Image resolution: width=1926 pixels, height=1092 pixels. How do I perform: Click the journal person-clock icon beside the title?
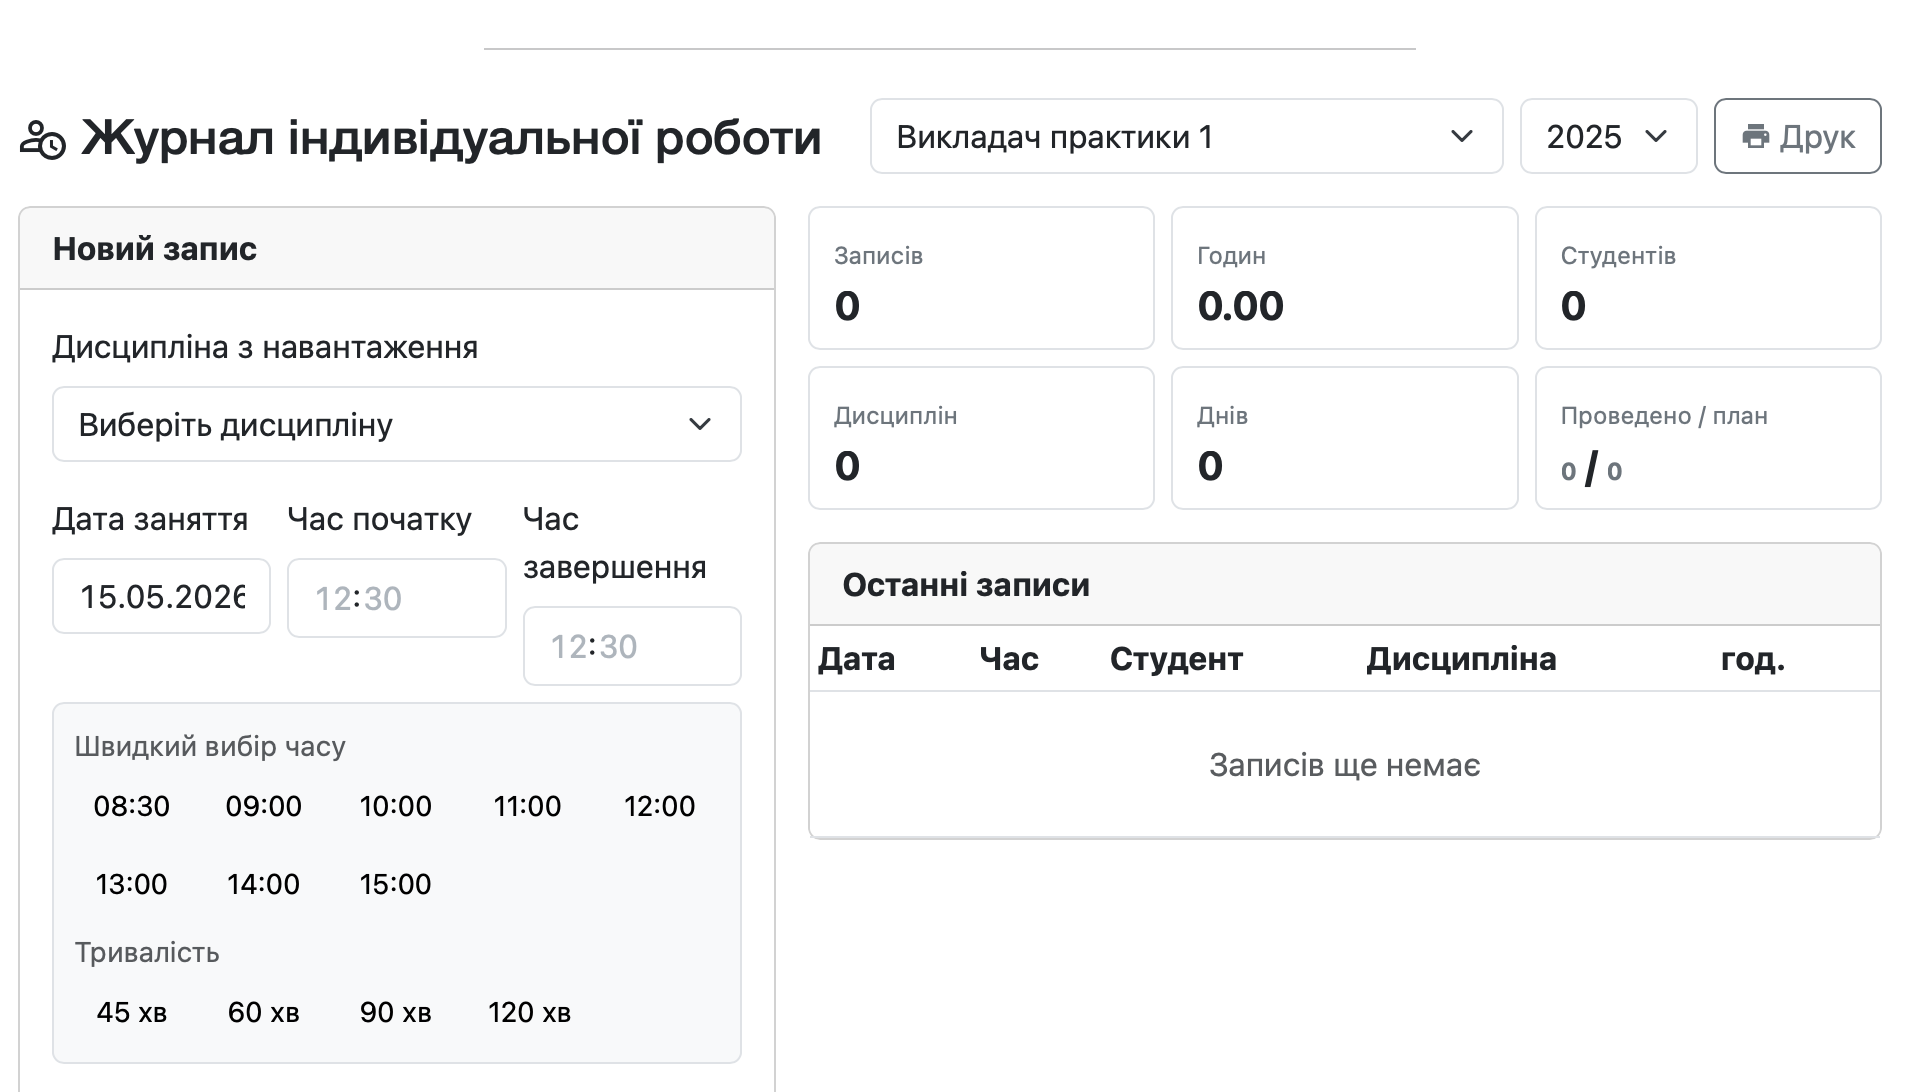tap(43, 140)
